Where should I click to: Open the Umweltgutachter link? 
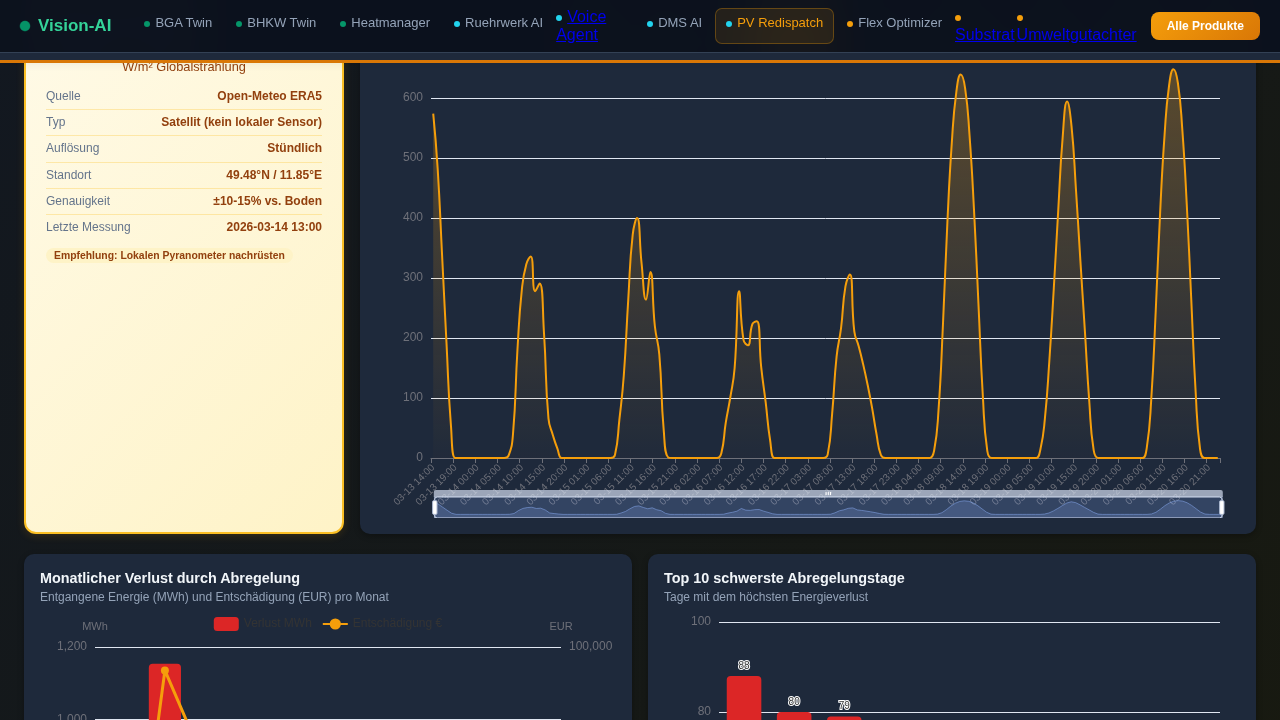pos(1076,35)
